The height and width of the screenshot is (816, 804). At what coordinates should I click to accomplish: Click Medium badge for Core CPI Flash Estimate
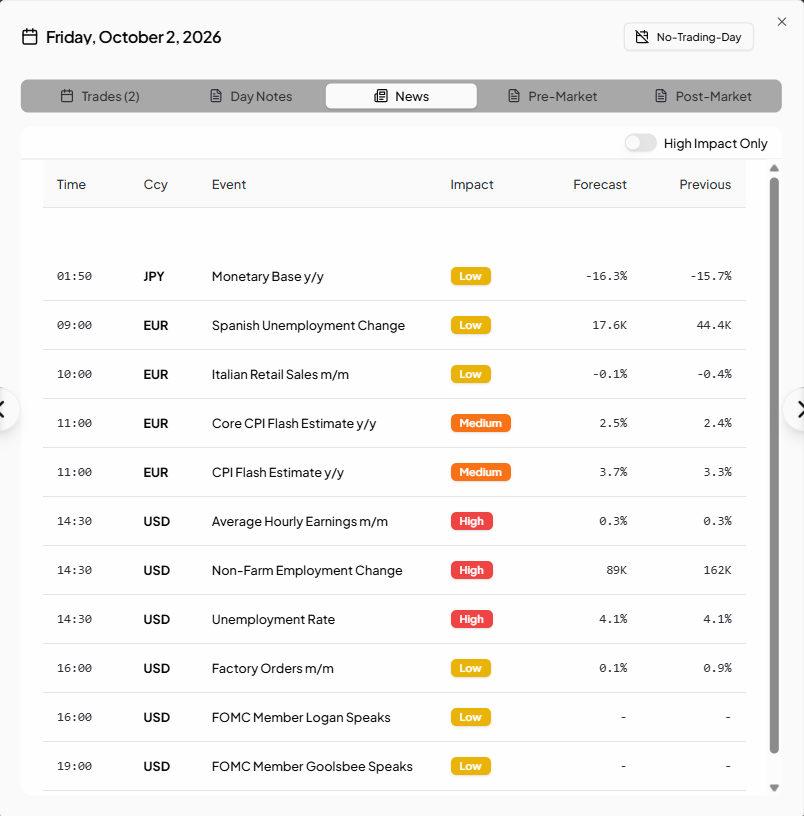(x=481, y=423)
